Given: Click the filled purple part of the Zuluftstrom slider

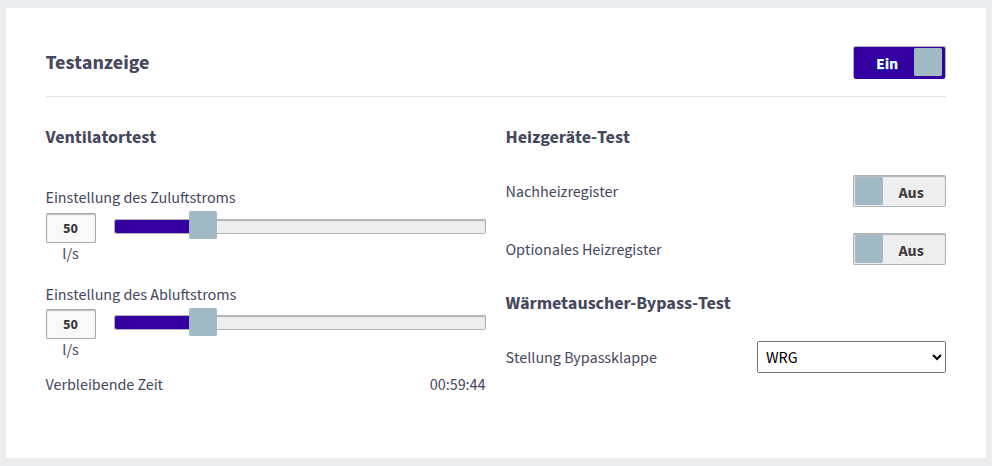Looking at the screenshot, I should (x=152, y=226).
